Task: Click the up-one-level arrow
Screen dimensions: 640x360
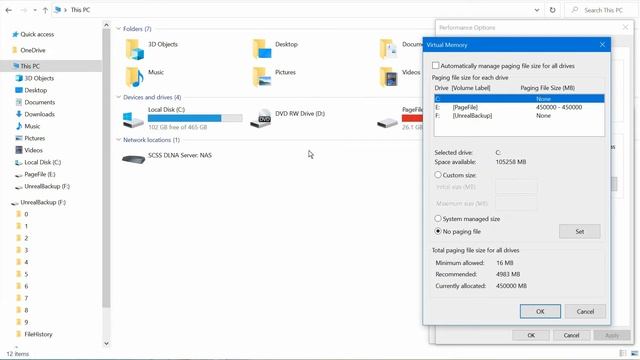Action: (x=45, y=10)
